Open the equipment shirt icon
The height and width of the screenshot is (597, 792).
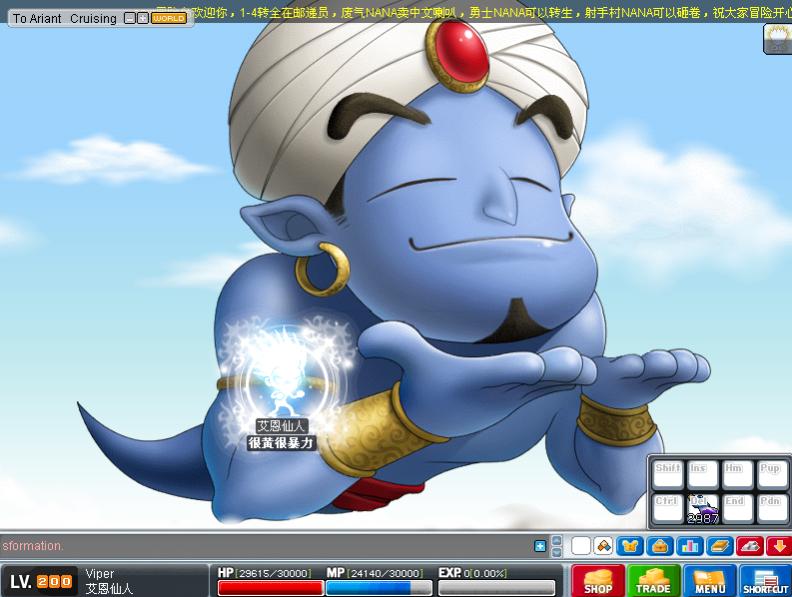pos(629,546)
